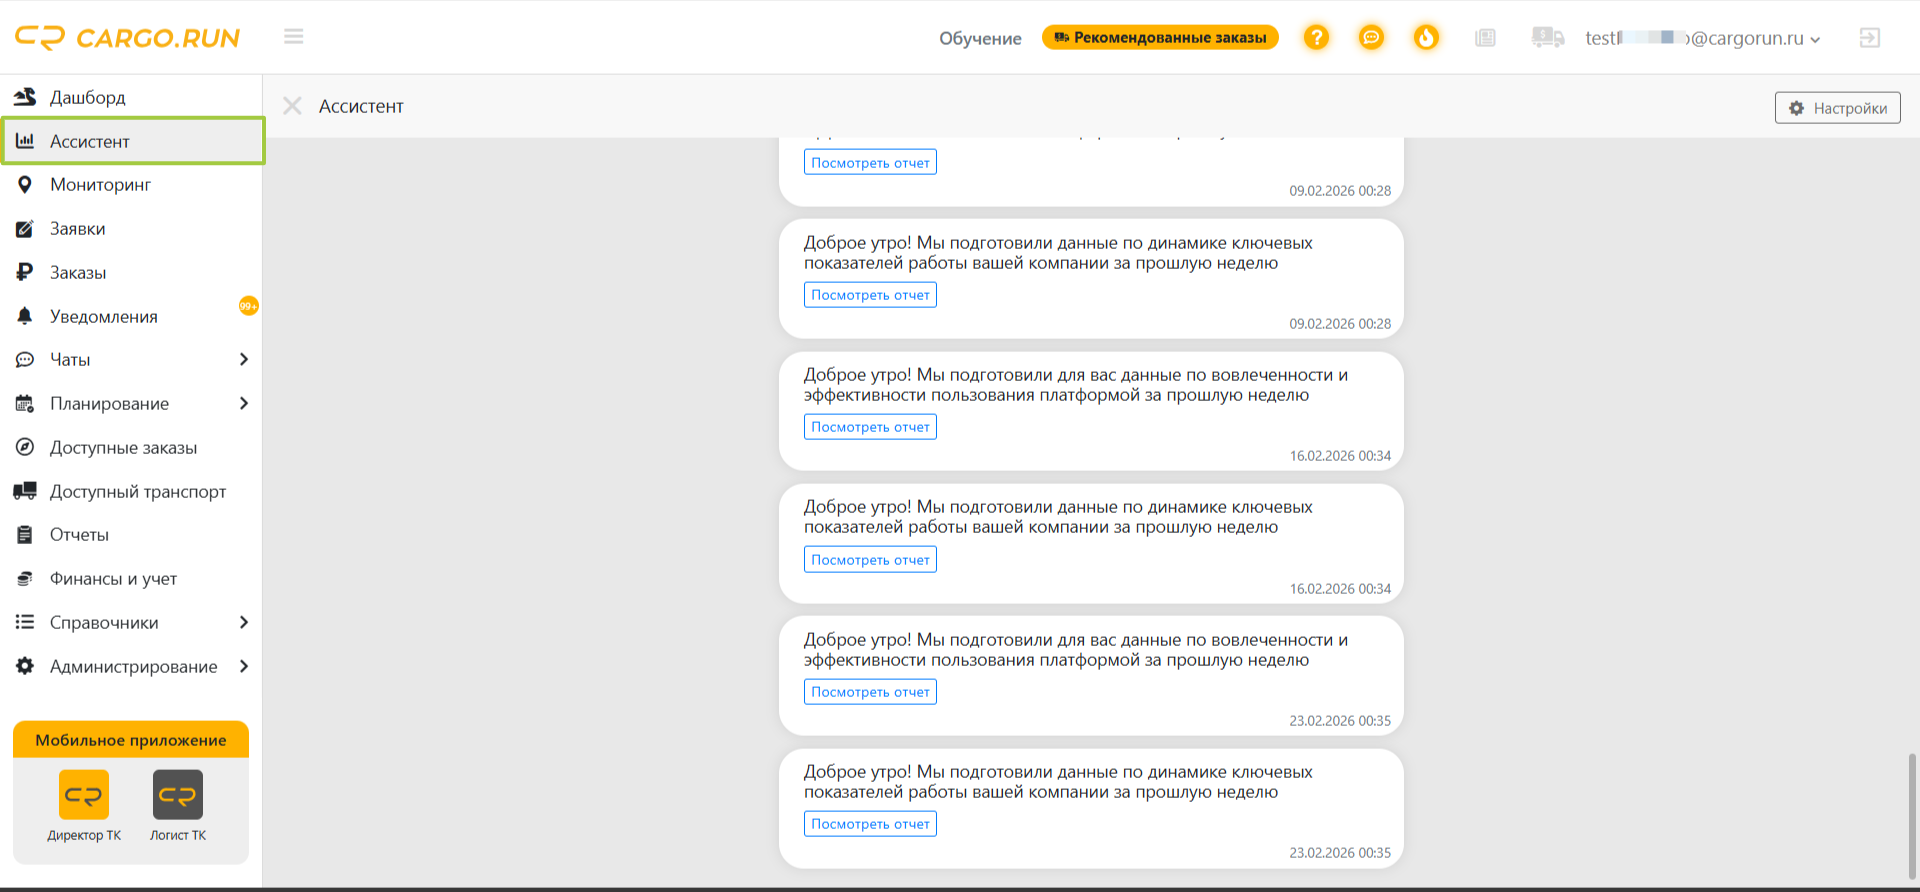This screenshot has width=1920, height=892.
Task: Open the orange chat bubble icon
Action: click(x=1371, y=37)
